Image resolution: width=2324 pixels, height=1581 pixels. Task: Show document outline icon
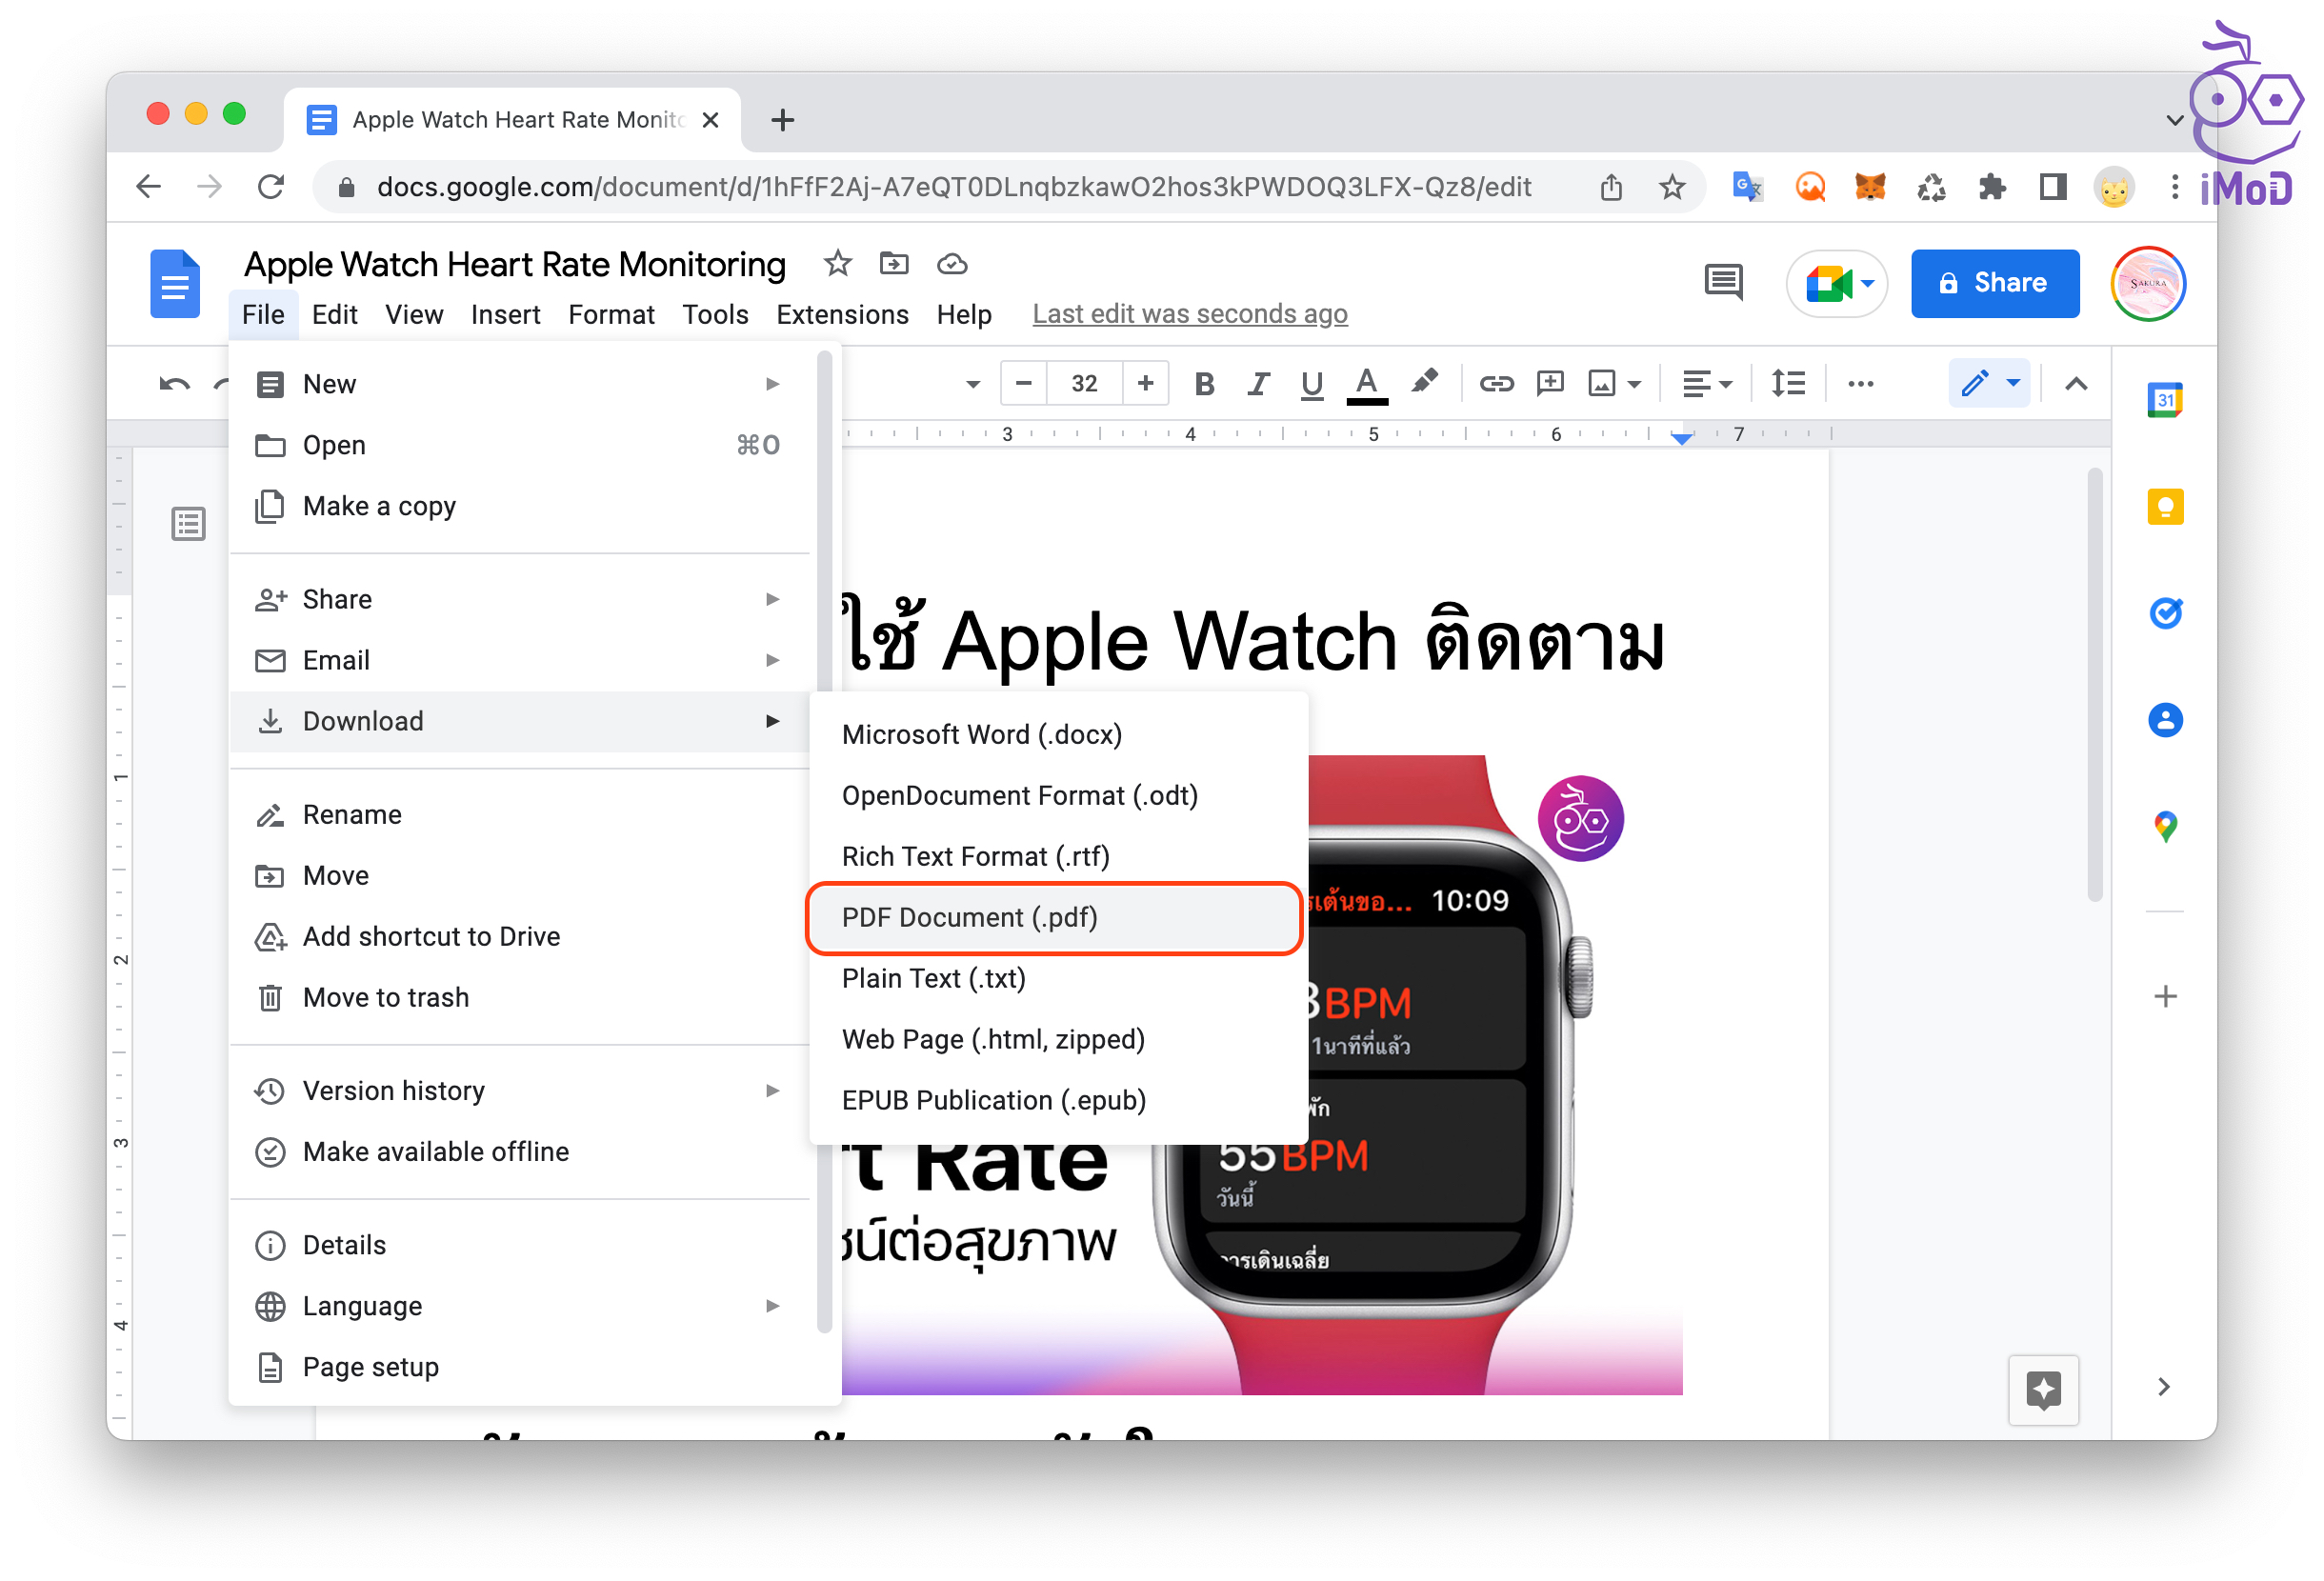(188, 524)
